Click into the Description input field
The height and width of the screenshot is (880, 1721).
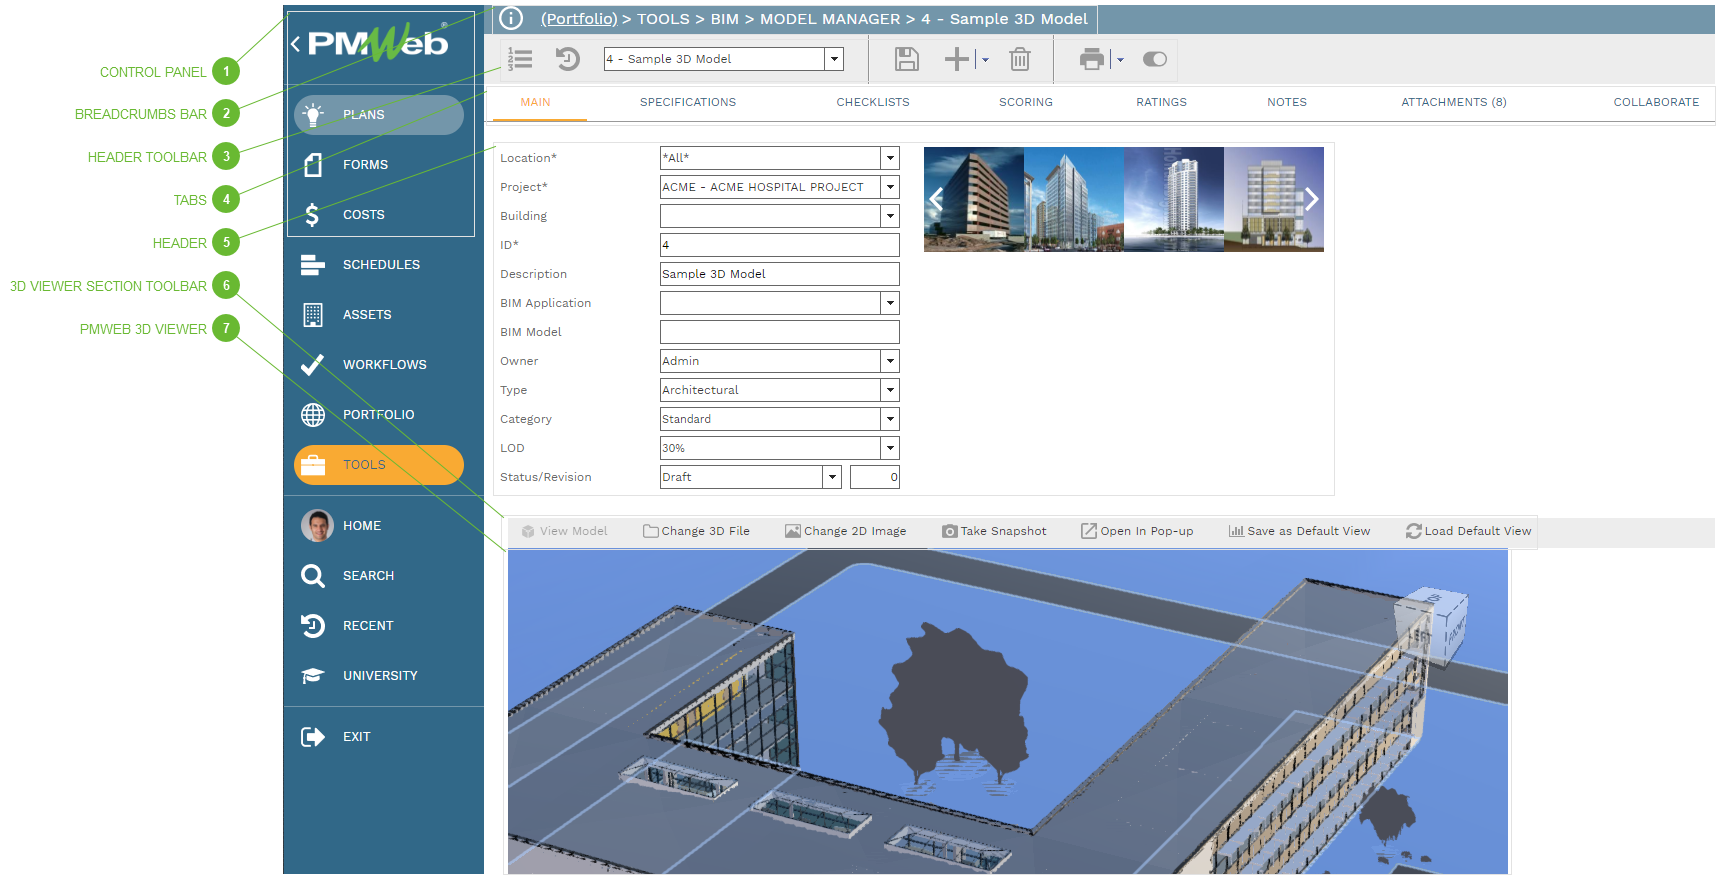point(779,274)
